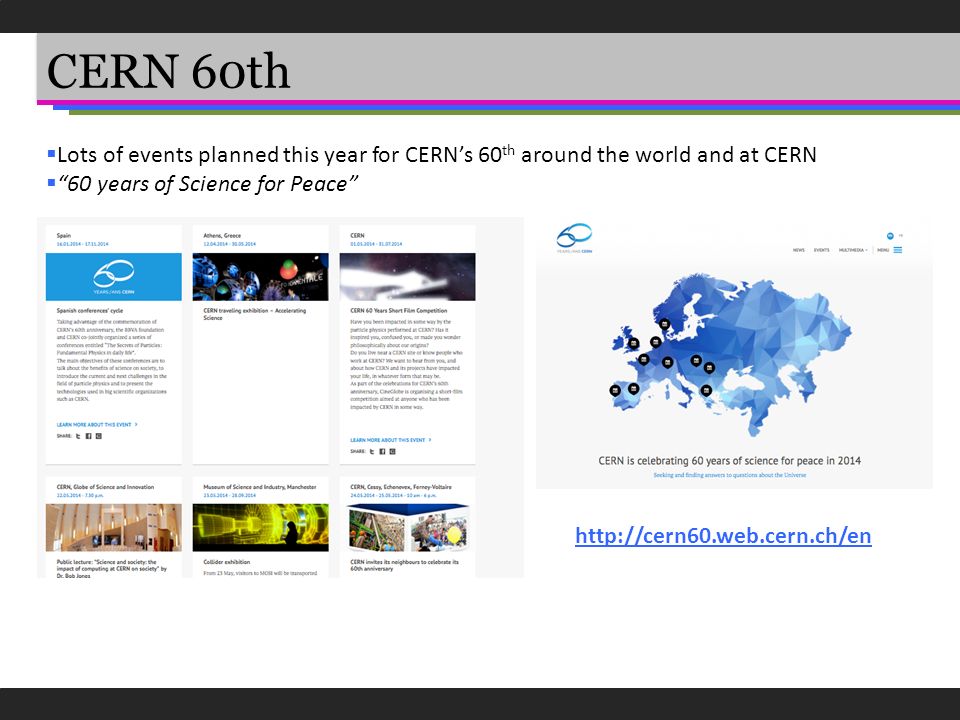Click 'CERN, Globe of Science and Innovation' label
The width and height of the screenshot is (960, 720).
coord(105,487)
